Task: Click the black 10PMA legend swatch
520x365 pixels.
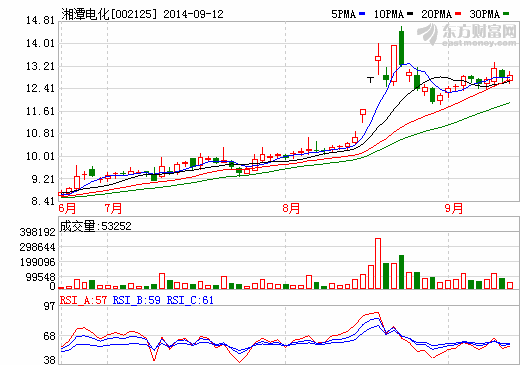Action: pyautogui.click(x=410, y=14)
